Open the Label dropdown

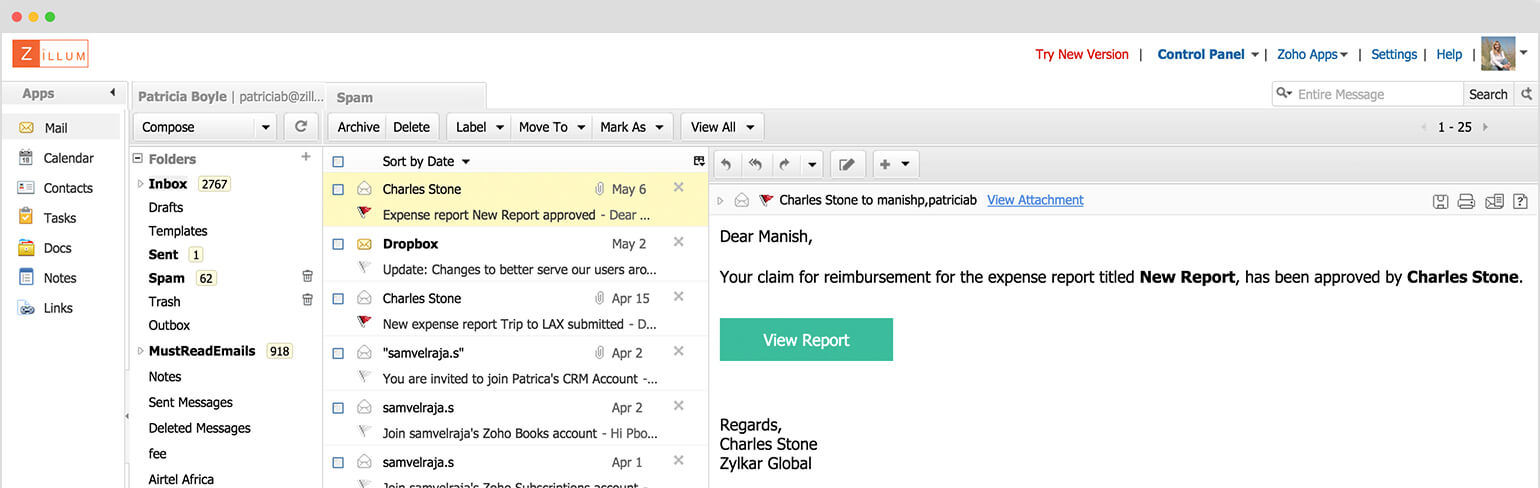478,127
